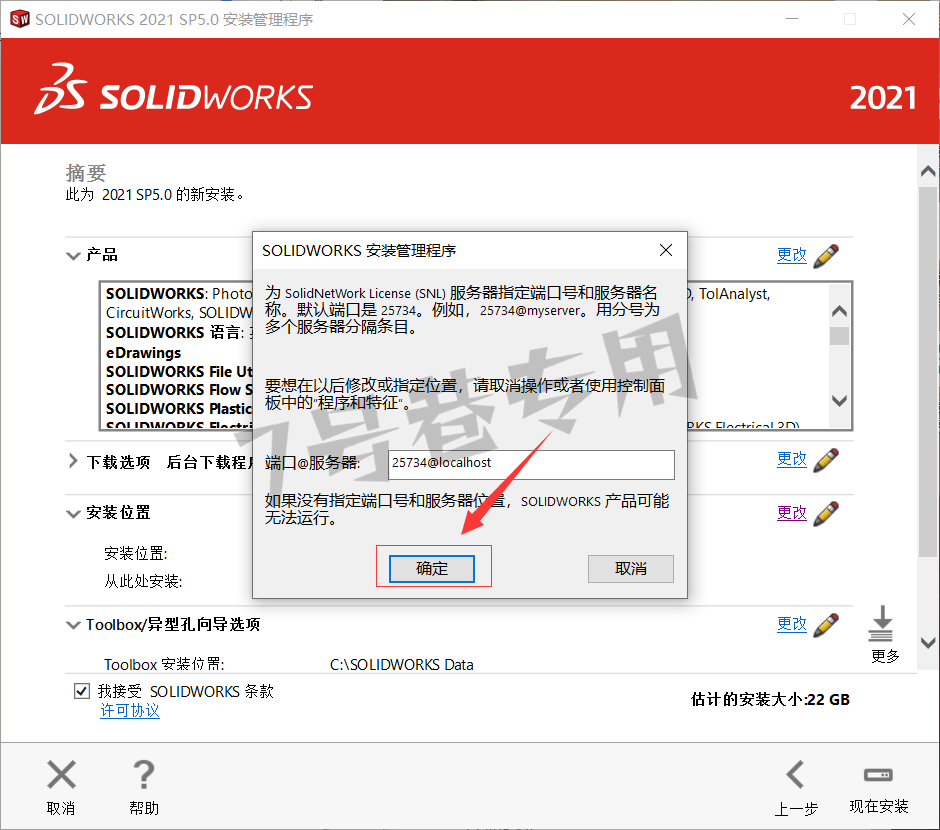
Task: Click the 更改 link for 产品
Action: (x=791, y=255)
